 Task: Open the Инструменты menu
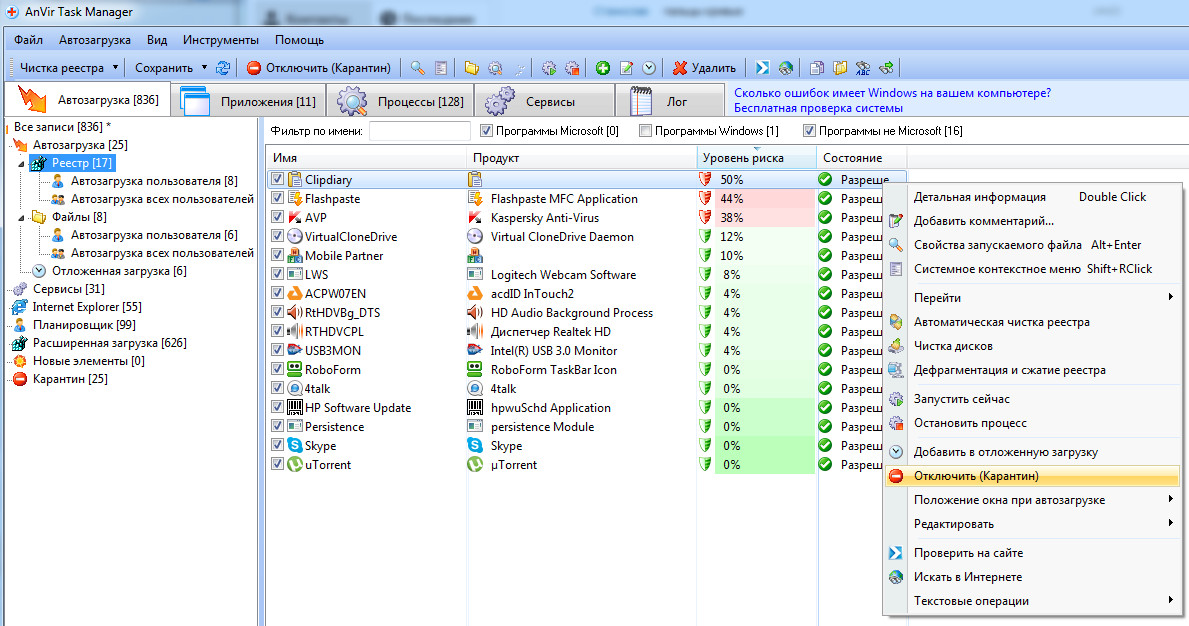tap(221, 40)
